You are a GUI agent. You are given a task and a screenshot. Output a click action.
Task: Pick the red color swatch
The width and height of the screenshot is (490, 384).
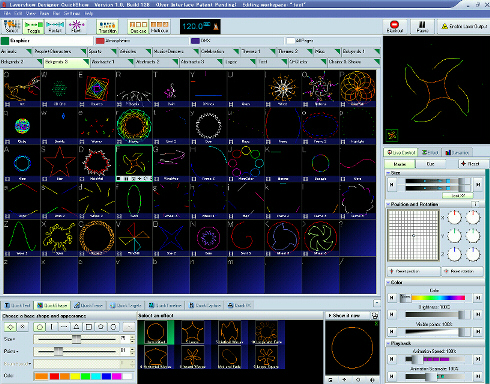coord(54,376)
